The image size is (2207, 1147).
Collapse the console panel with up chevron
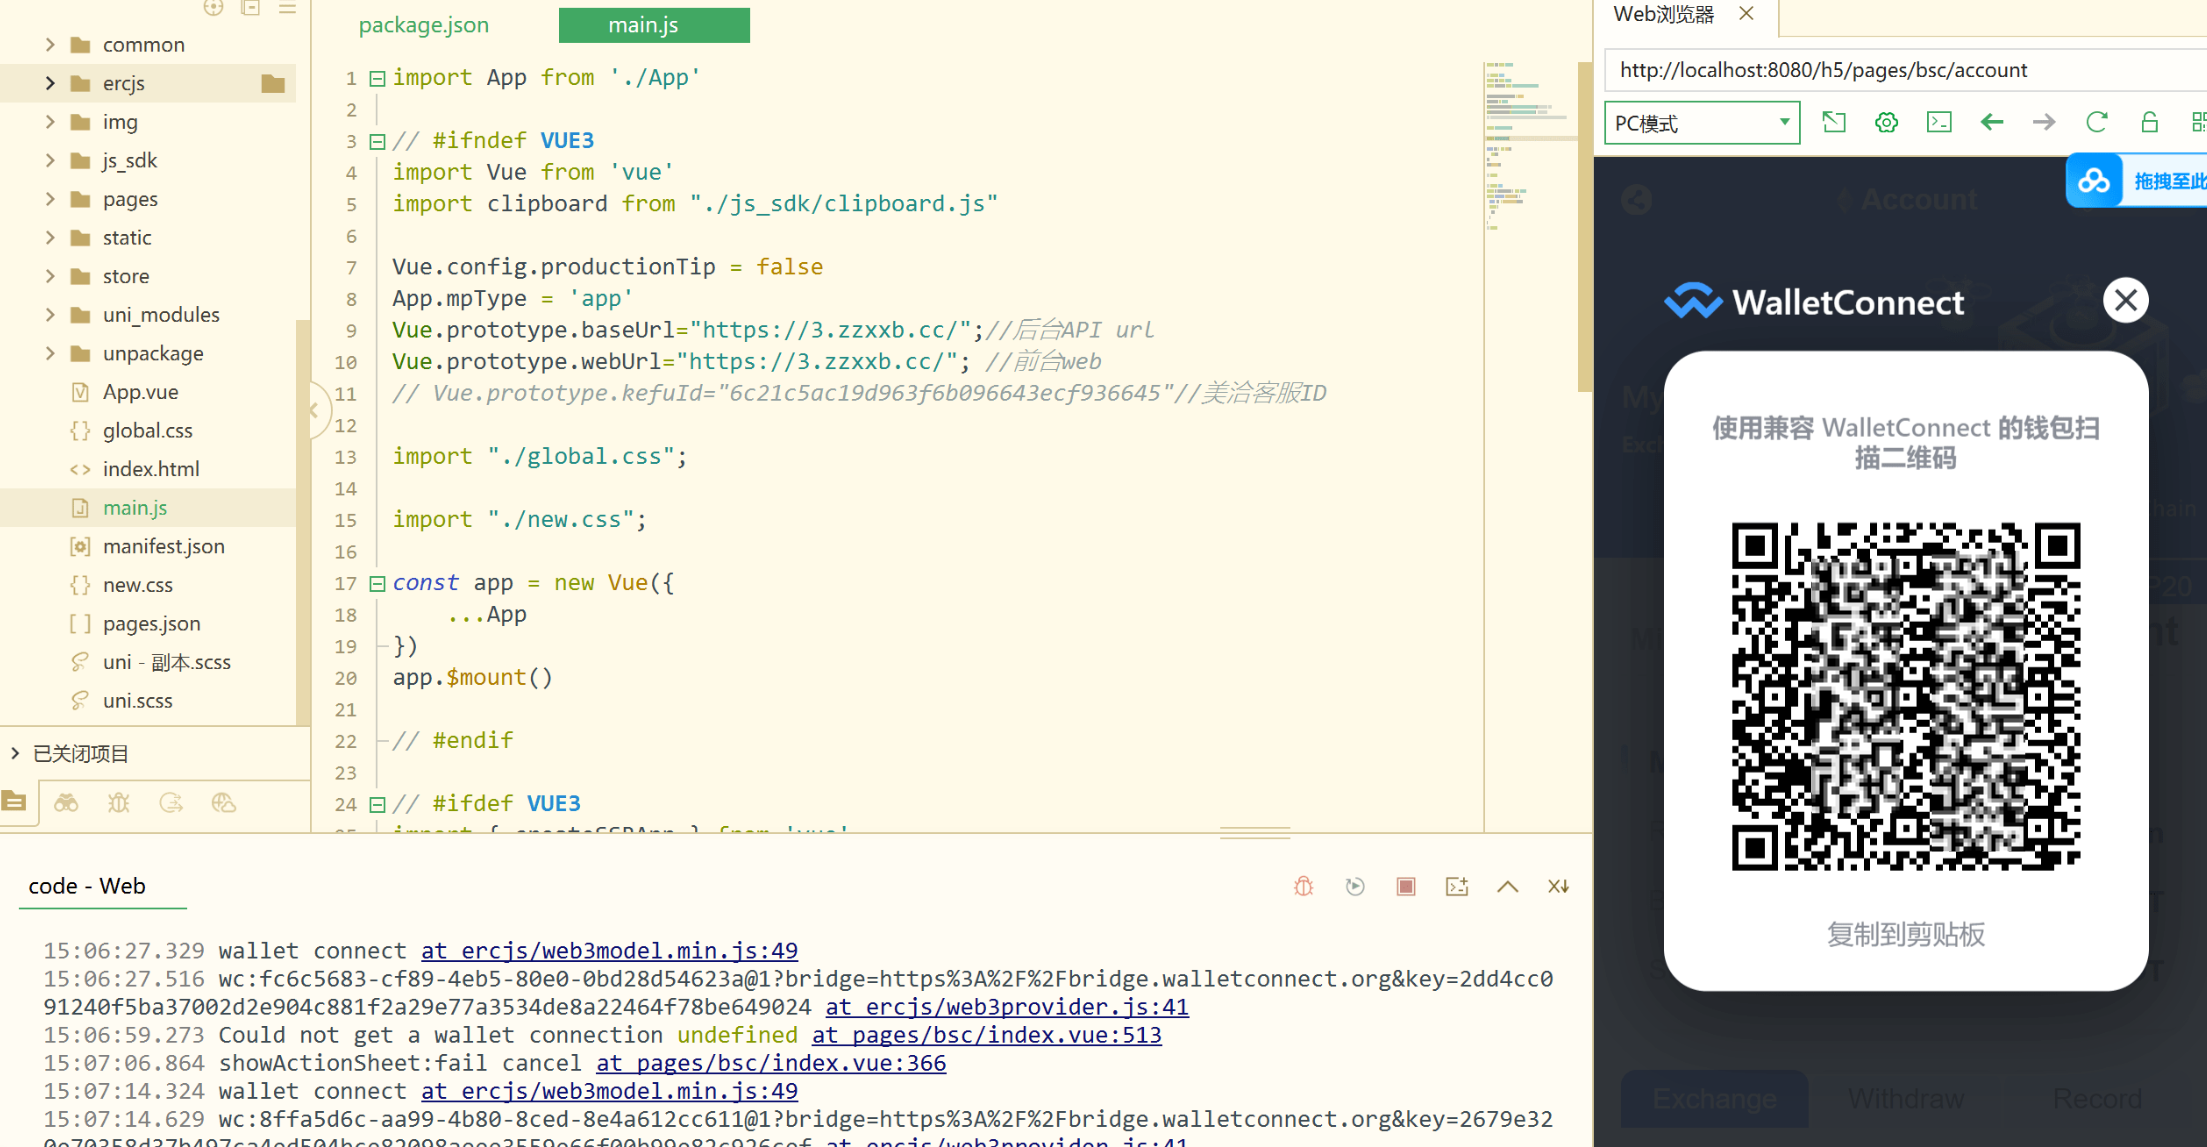pyautogui.click(x=1508, y=886)
